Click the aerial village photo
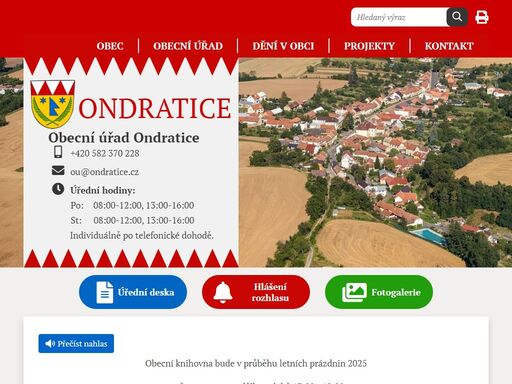Image resolution: width=512 pixels, height=384 pixels. coord(375,162)
